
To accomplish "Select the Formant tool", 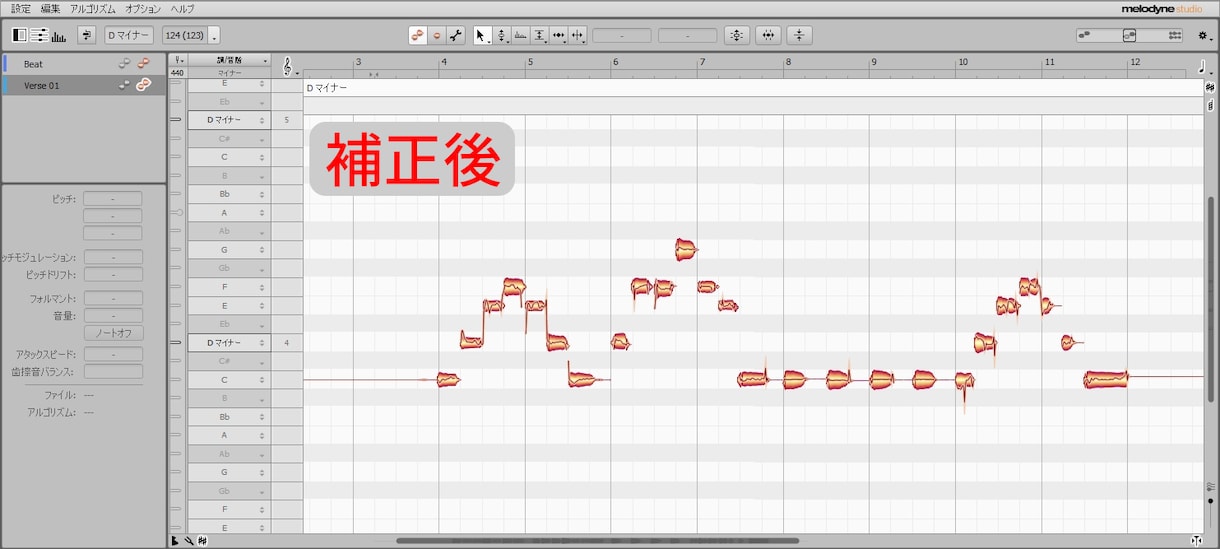I will [520, 35].
